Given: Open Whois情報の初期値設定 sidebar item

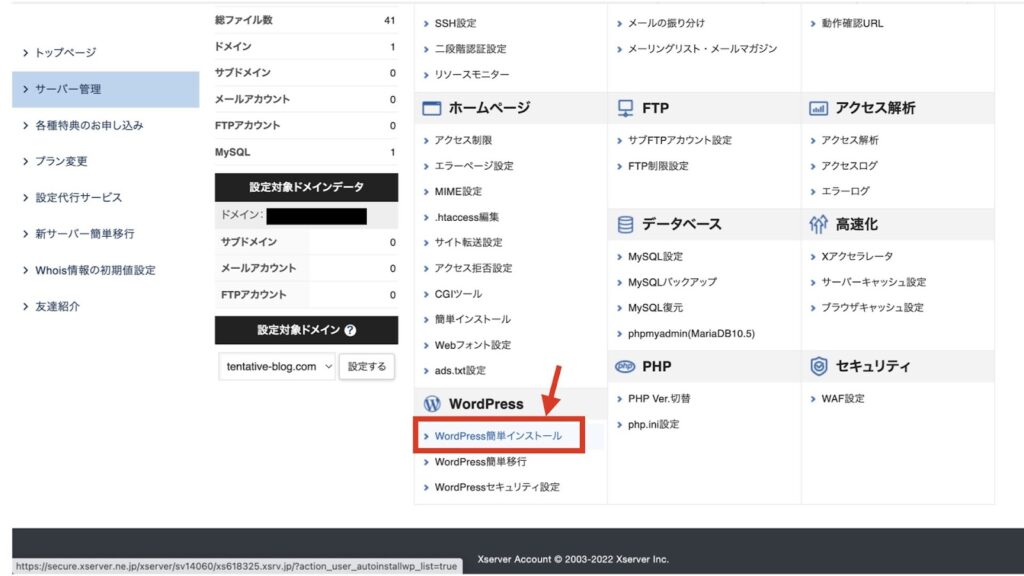Looking at the screenshot, I should coord(95,270).
